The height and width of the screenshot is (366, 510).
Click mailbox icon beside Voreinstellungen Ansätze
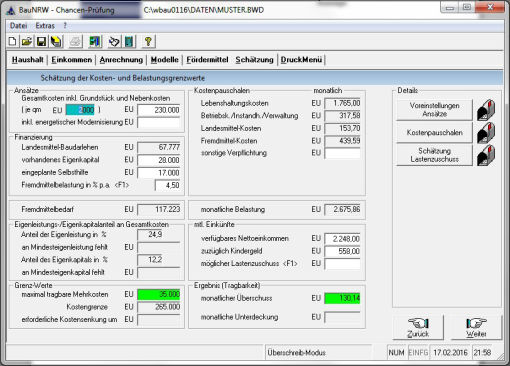[x=486, y=110]
